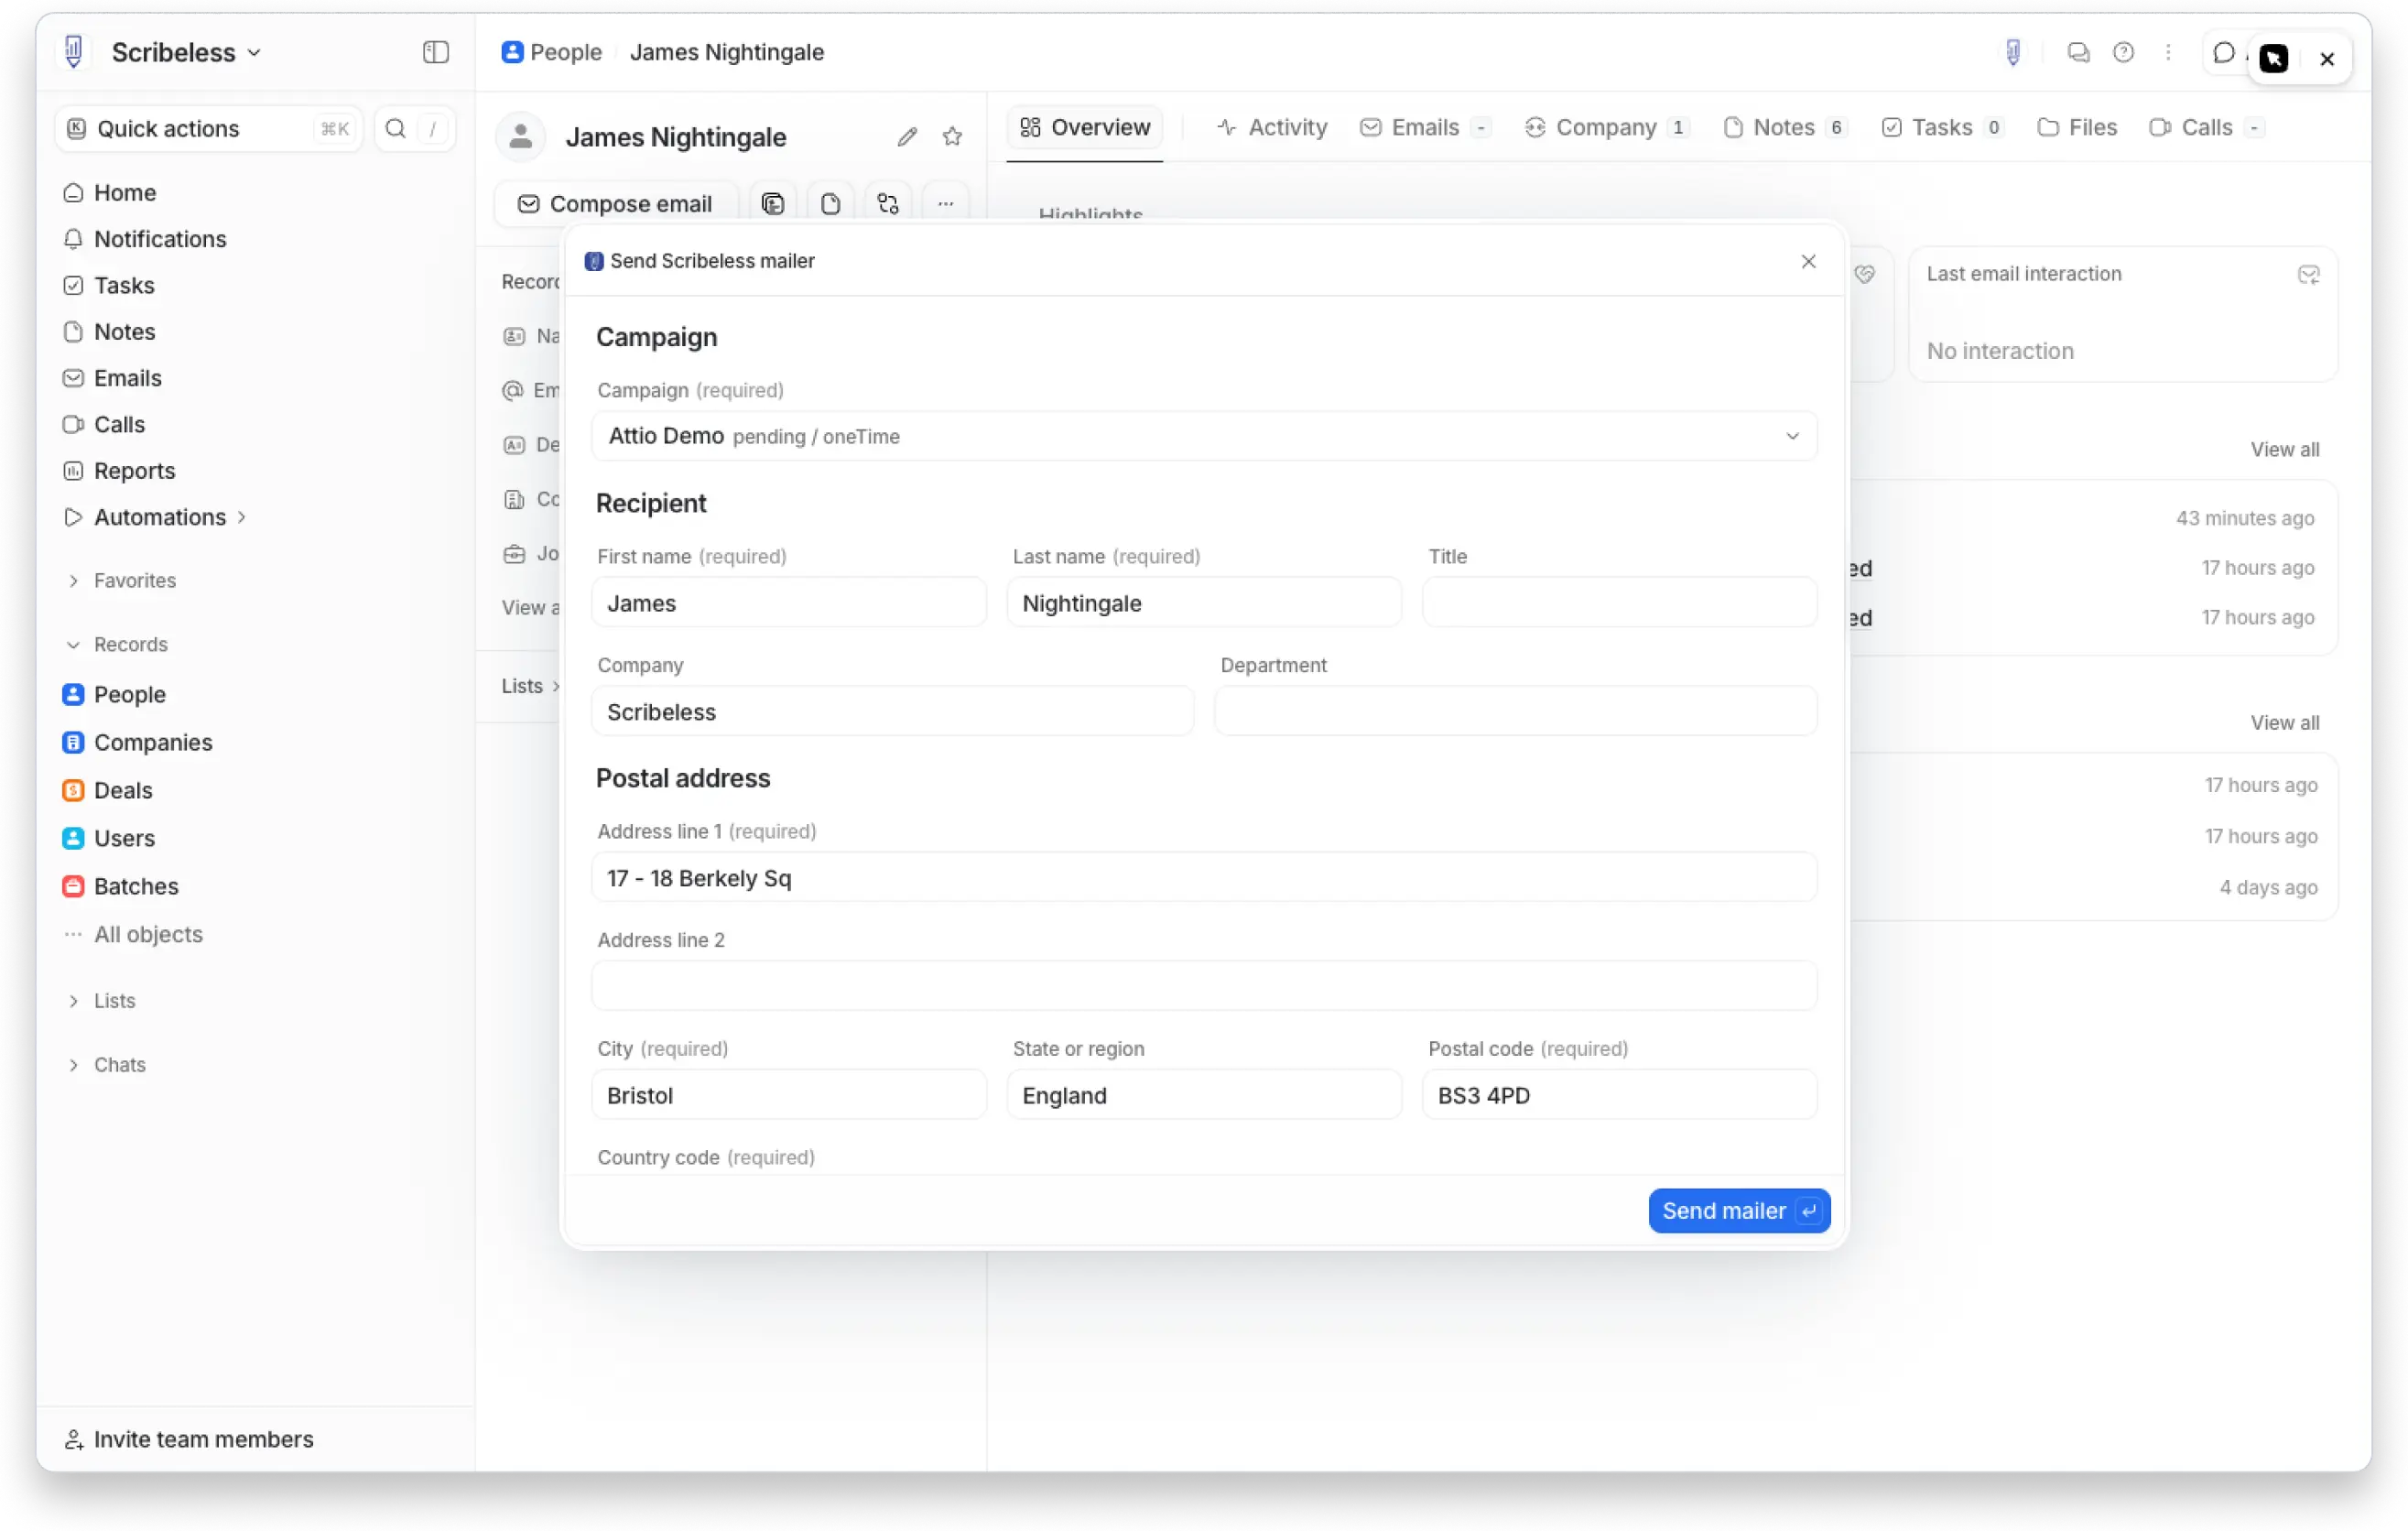The width and height of the screenshot is (2408, 1531).
Task: Open the comments icon in top bar
Action: click(x=2078, y=52)
